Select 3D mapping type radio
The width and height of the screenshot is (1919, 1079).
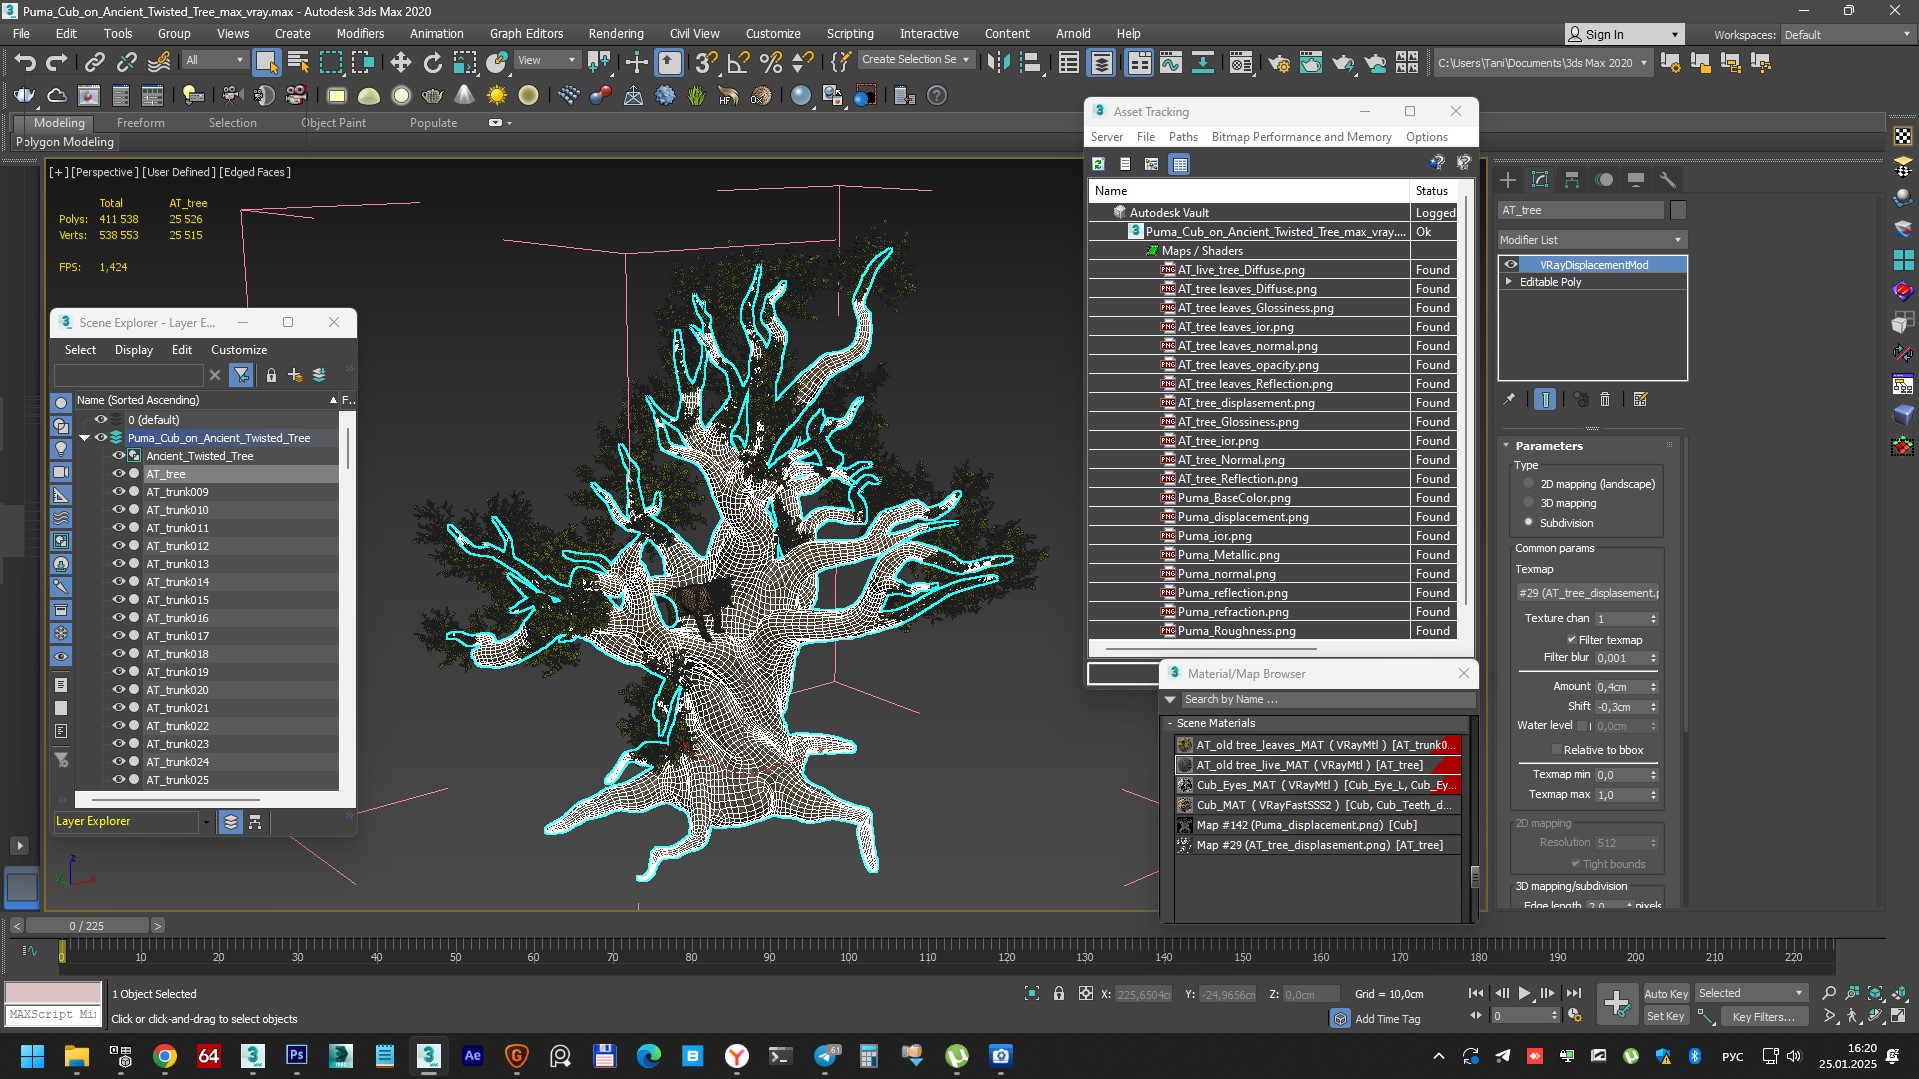click(1528, 503)
